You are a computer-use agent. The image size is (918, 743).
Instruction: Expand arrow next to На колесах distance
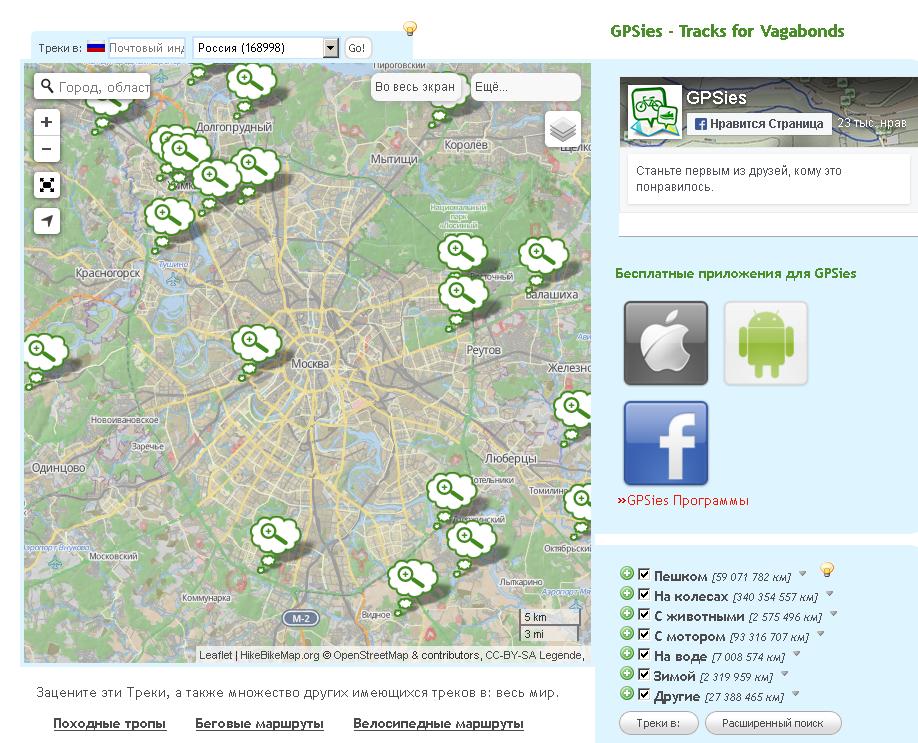coord(830,594)
